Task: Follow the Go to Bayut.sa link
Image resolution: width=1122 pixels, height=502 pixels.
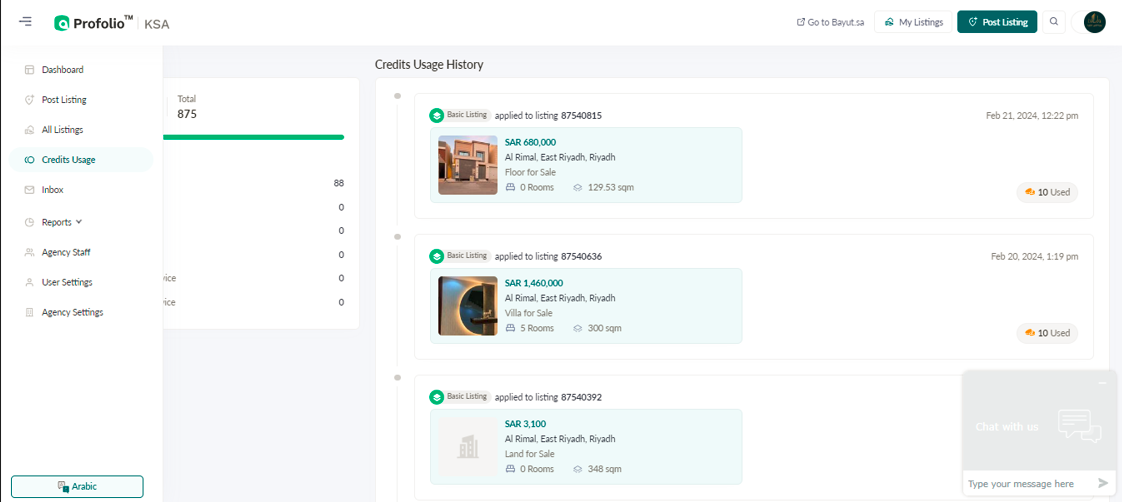Action: [x=829, y=22]
